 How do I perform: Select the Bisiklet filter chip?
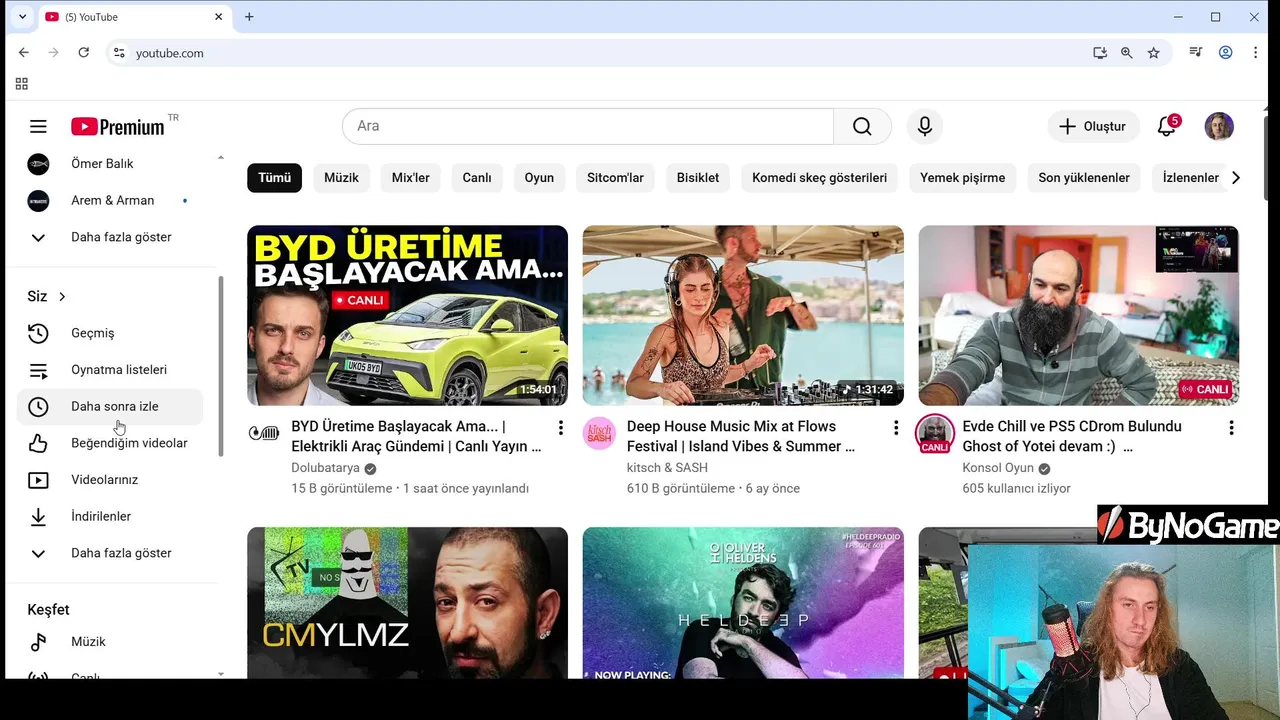click(698, 178)
